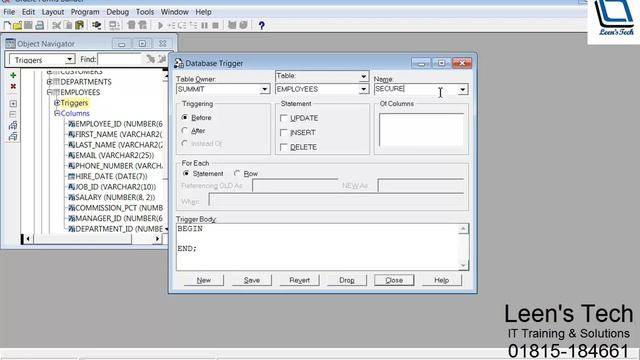Expand the DEPARTMENTS tree node
This screenshot has width=640, height=360.
[x=49, y=82]
